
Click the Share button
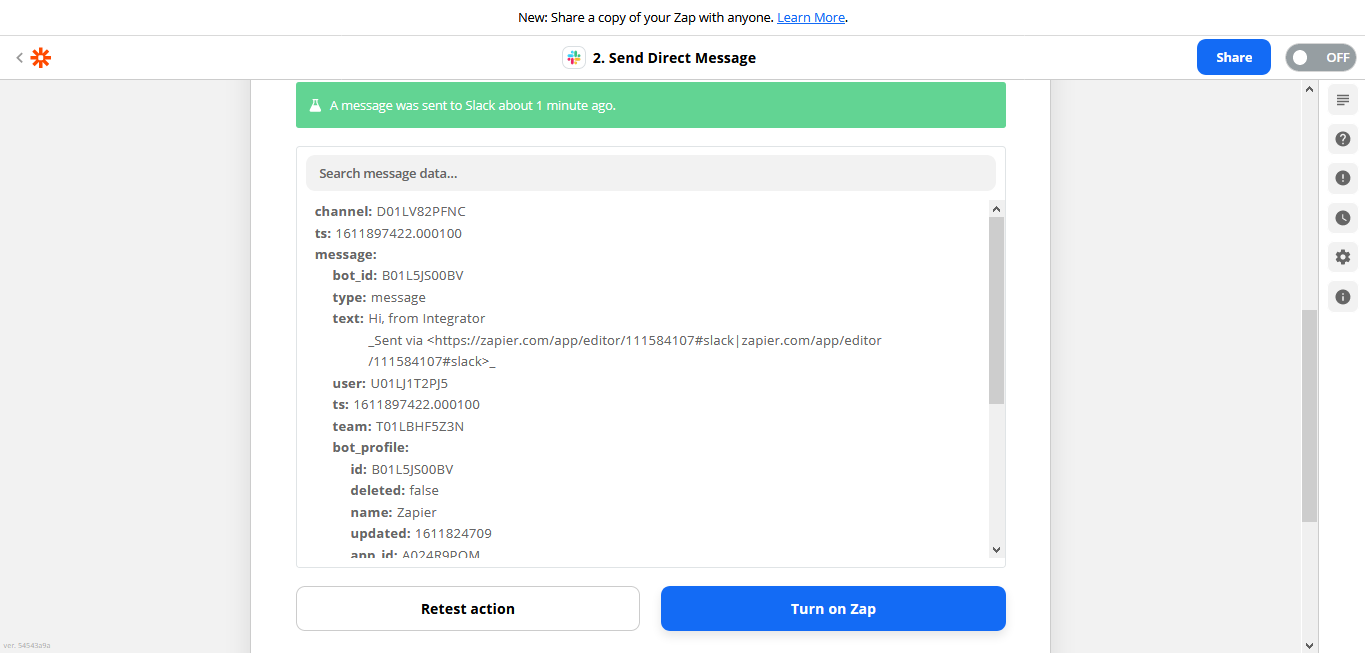(1233, 58)
